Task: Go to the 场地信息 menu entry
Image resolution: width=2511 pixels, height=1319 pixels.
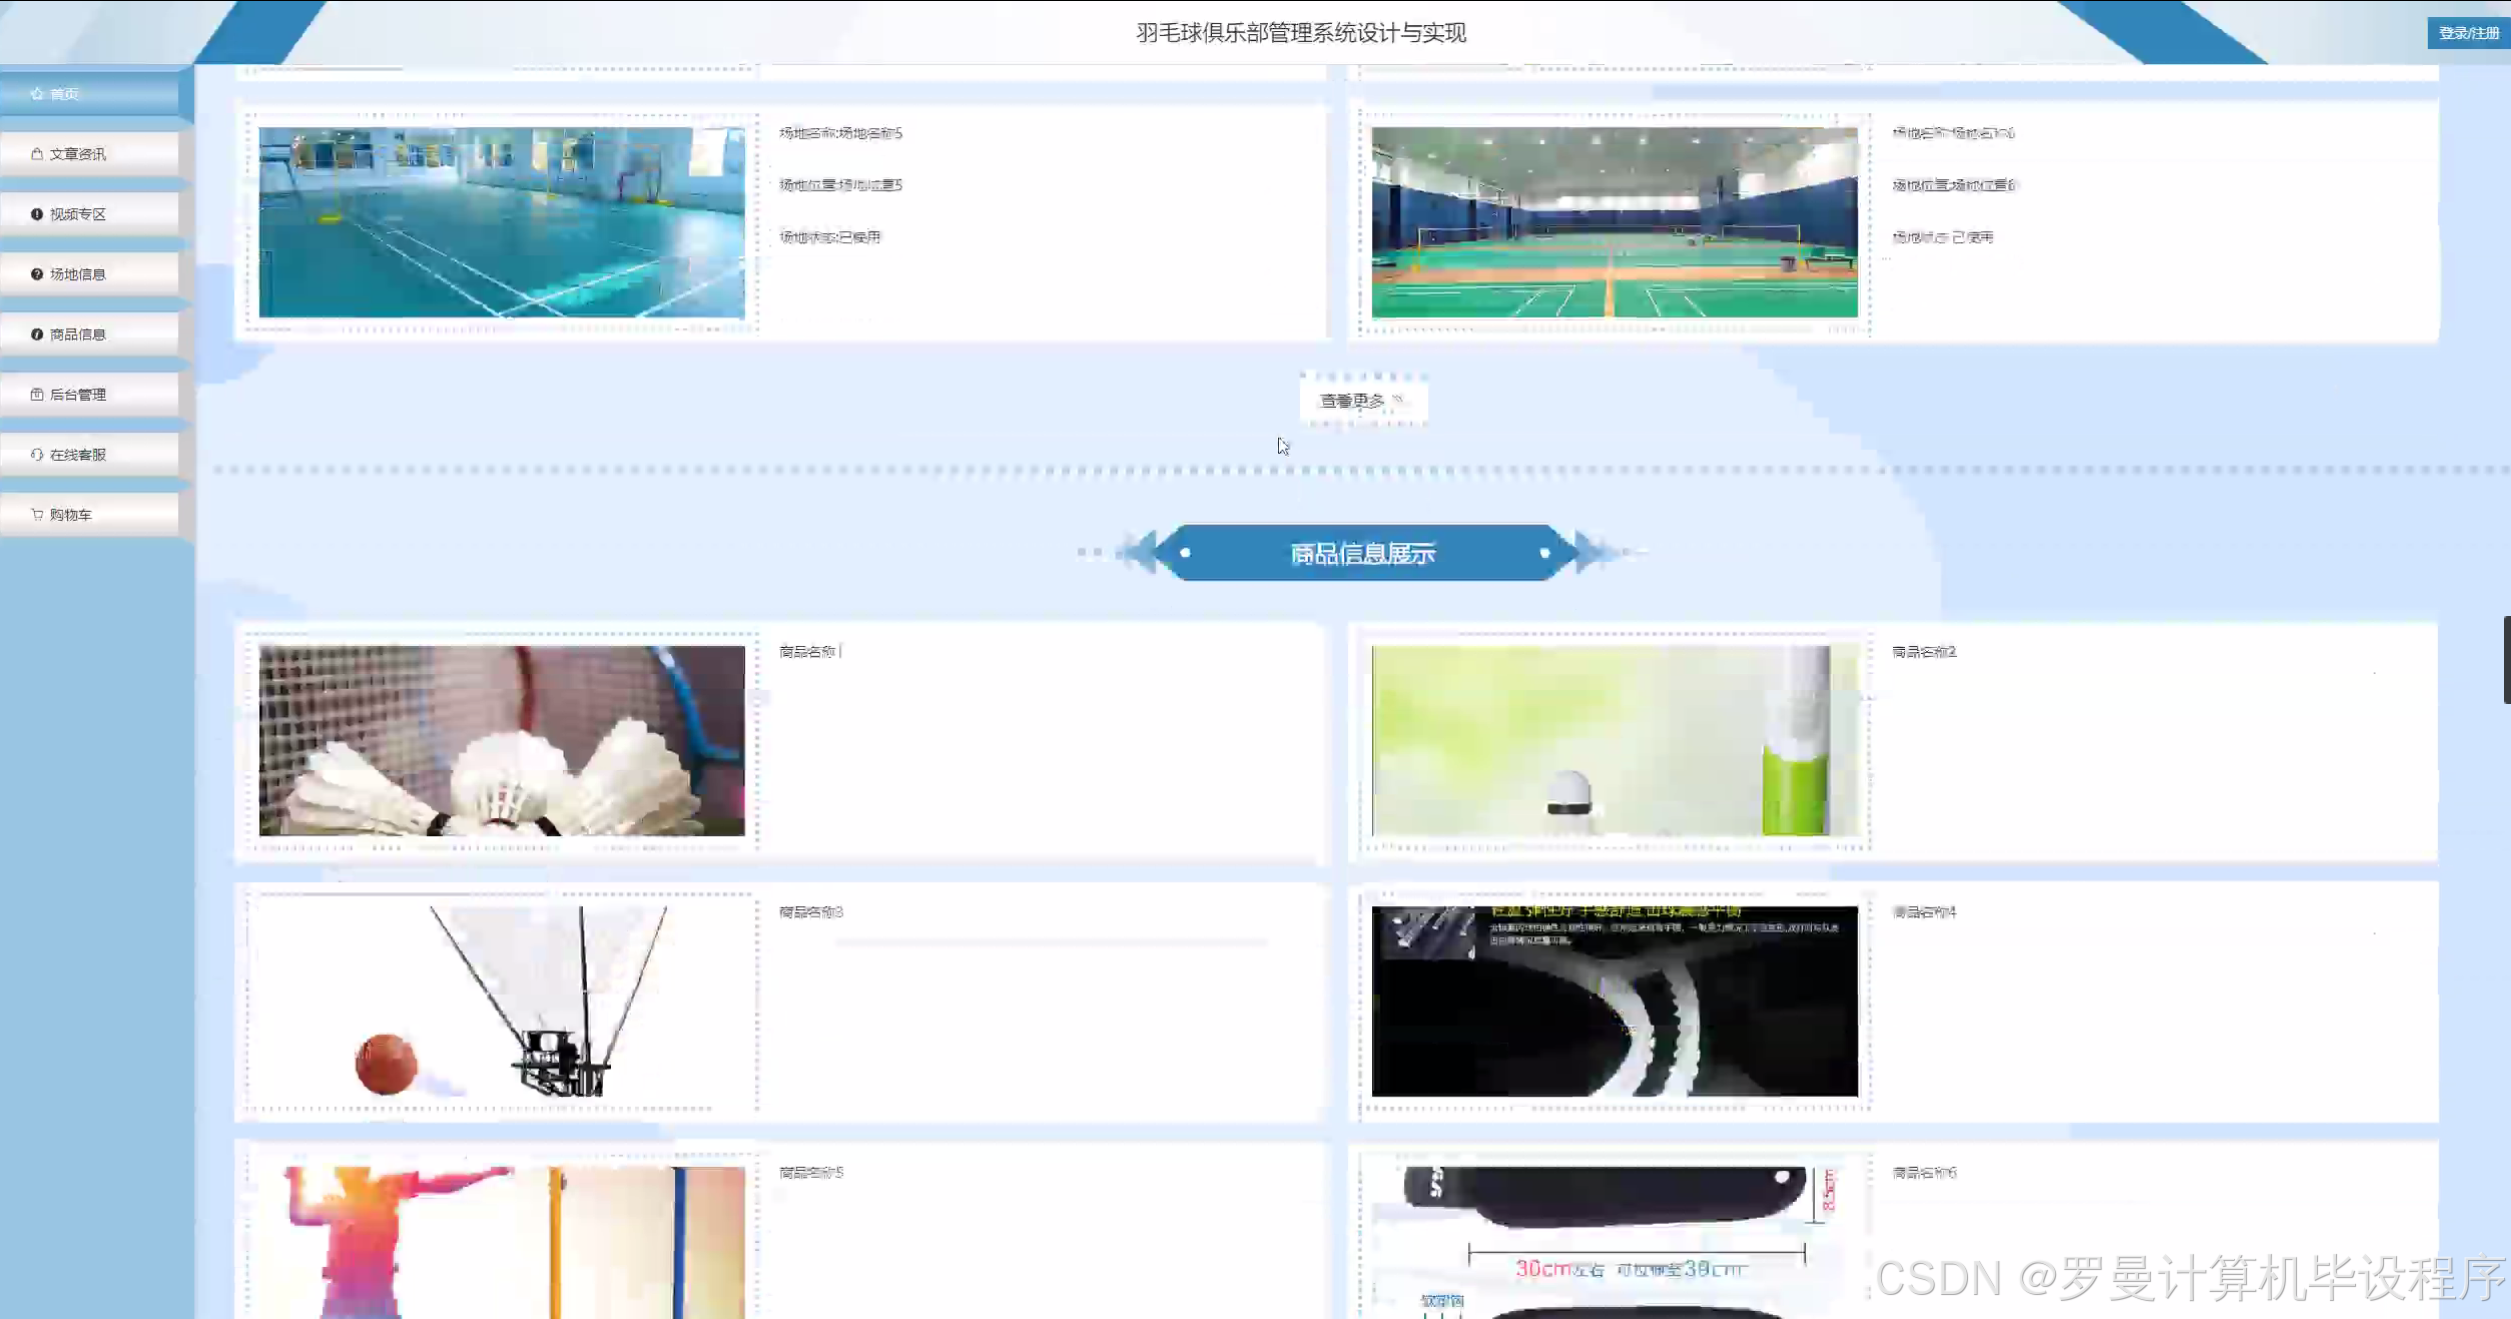Action: tap(78, 274)
